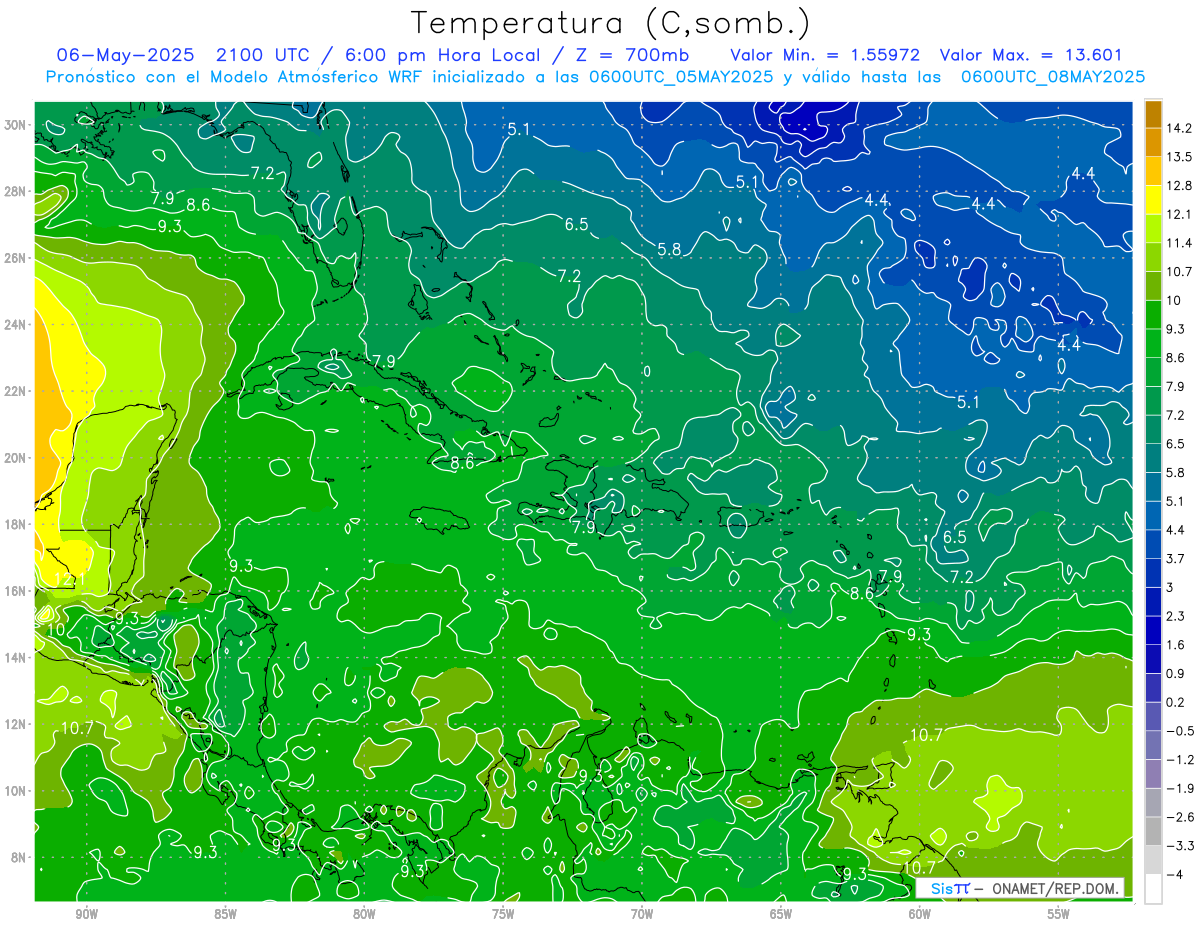Click the 30N latitude axis label

click(x=16, y=125)
